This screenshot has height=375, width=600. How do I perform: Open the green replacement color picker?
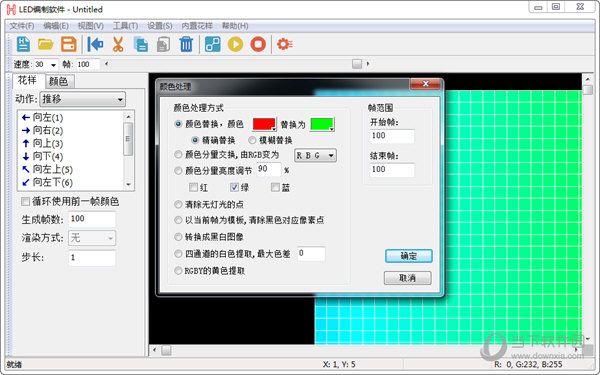coord(322,124)
